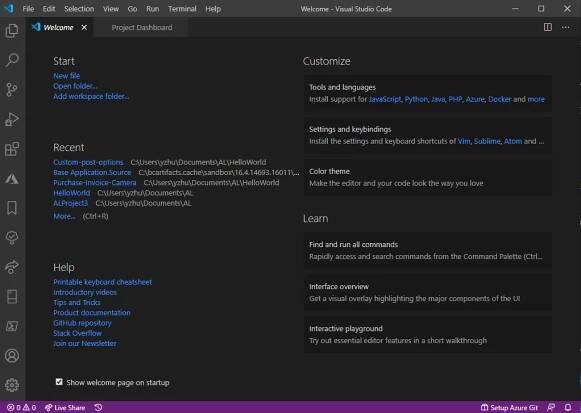Viewport: 581px width, 413px height.
Task: Open the terminal-like icon in activity bar
Action: pos(12,326)
